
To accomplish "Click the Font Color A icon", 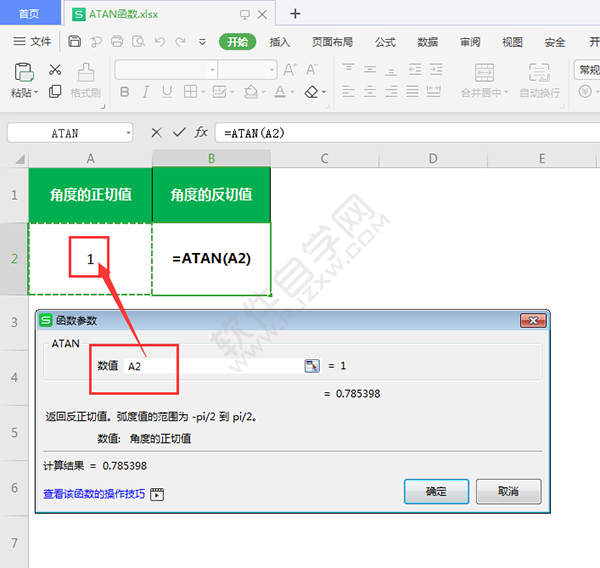I will (280, 92).
